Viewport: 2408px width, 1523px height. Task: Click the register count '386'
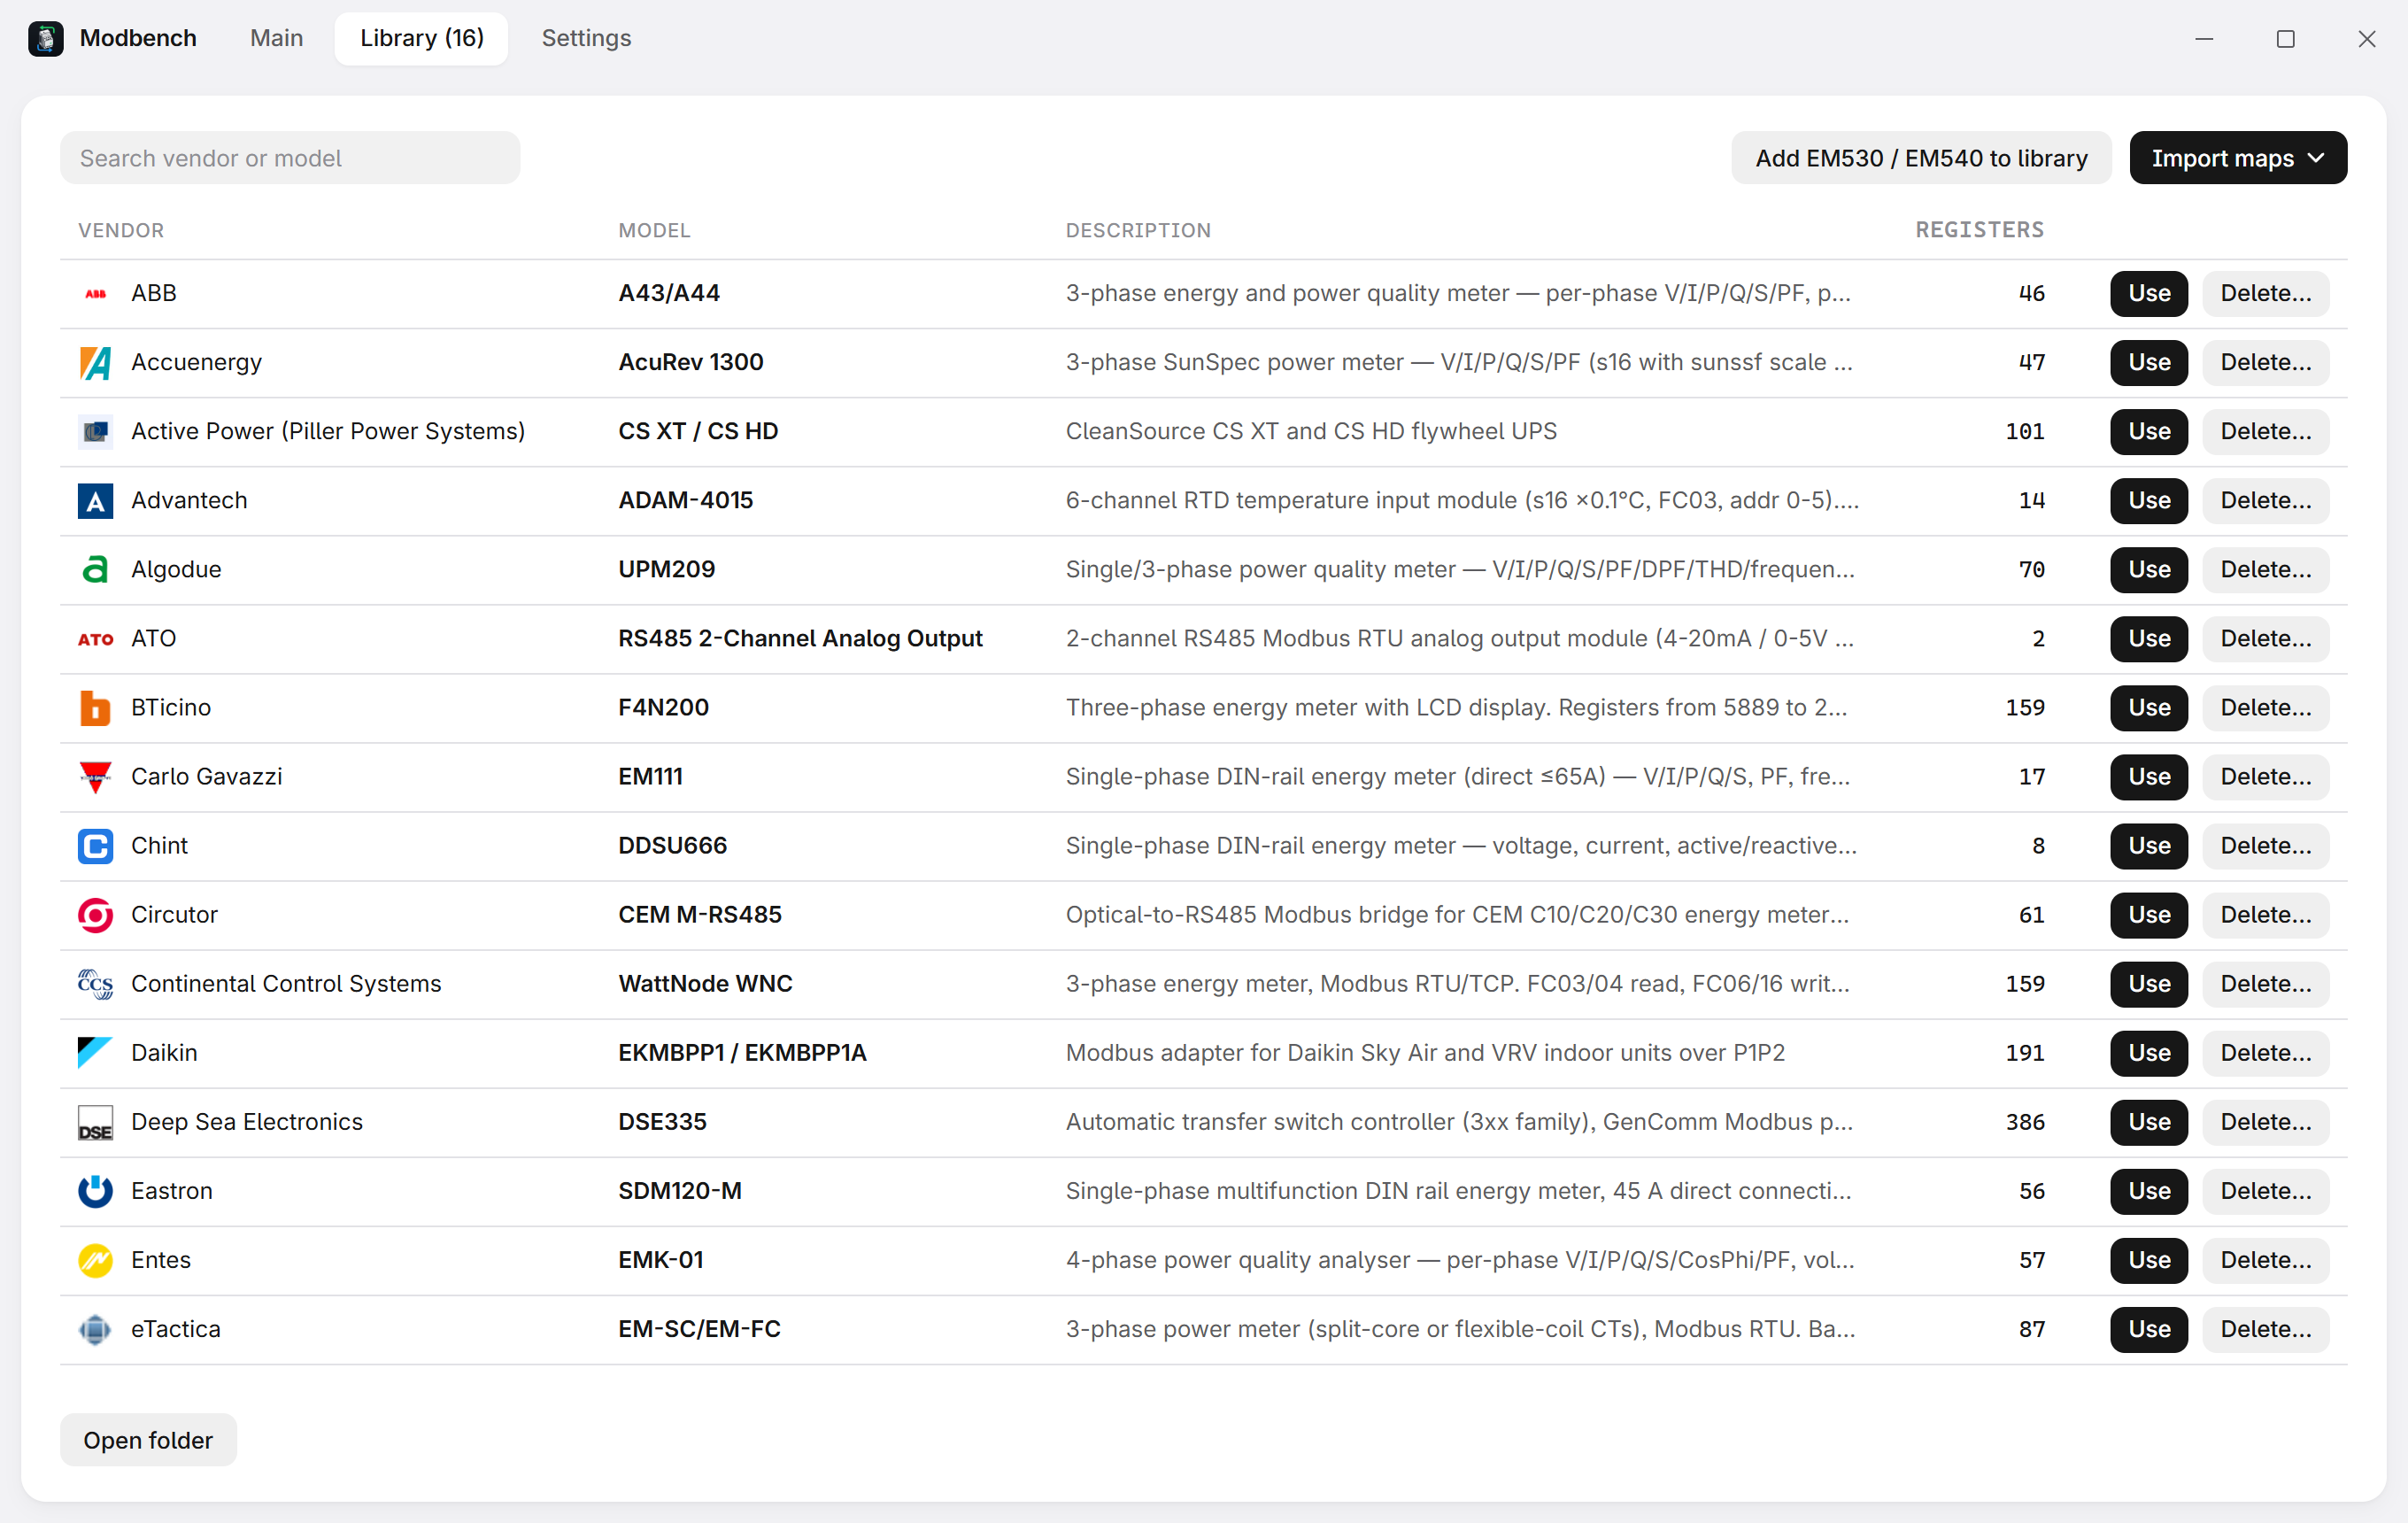[2025, 1121]
